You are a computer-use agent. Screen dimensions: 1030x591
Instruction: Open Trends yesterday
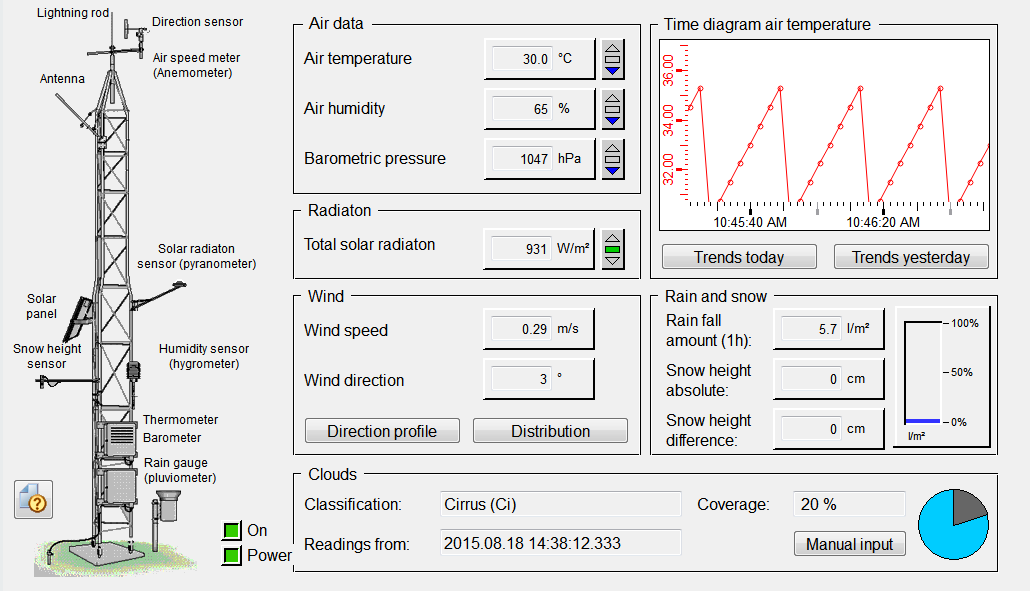(911, 257)
